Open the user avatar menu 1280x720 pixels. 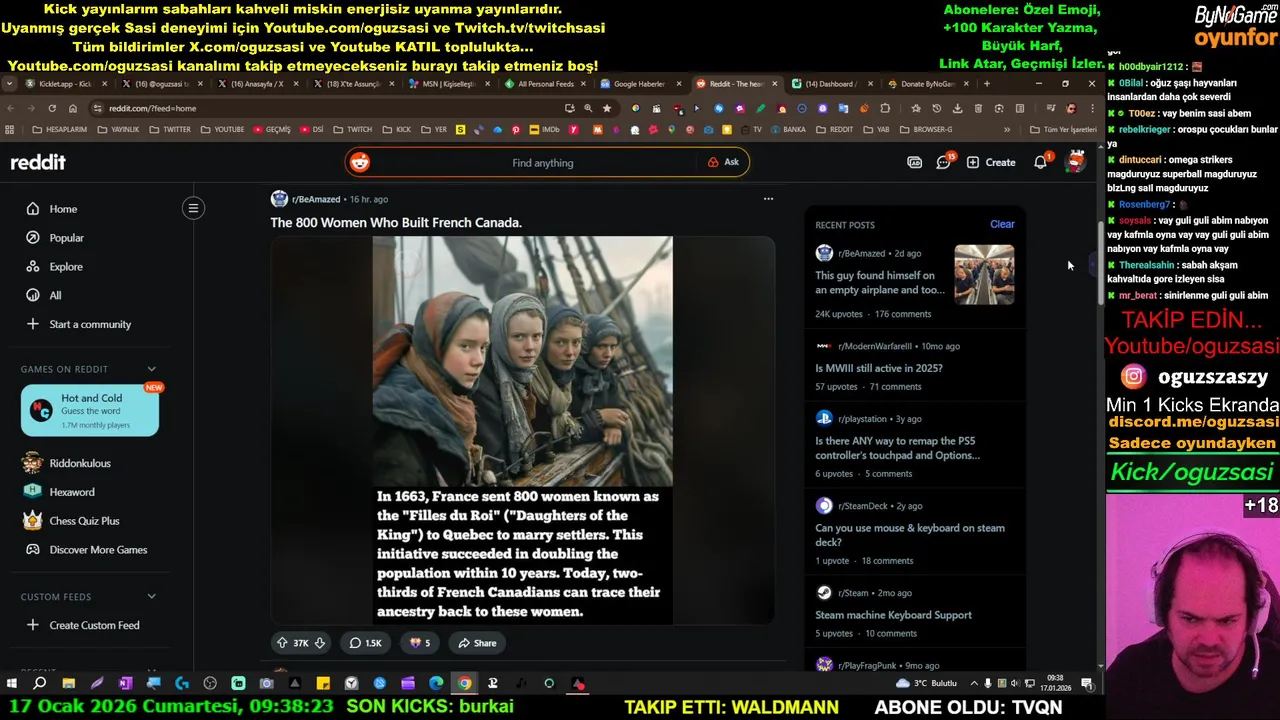click(x=1076, y=162)
